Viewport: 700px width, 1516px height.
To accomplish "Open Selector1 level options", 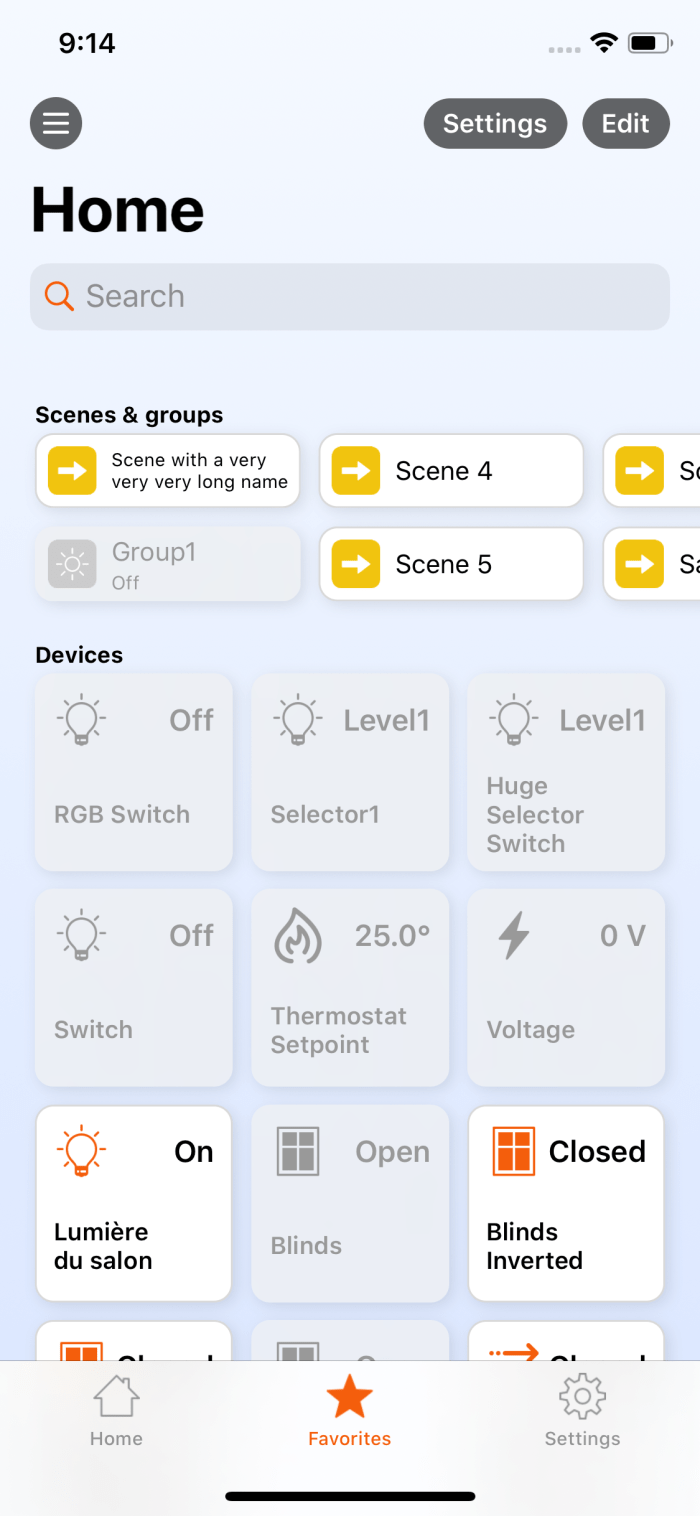I will click(x=350, y=771).
